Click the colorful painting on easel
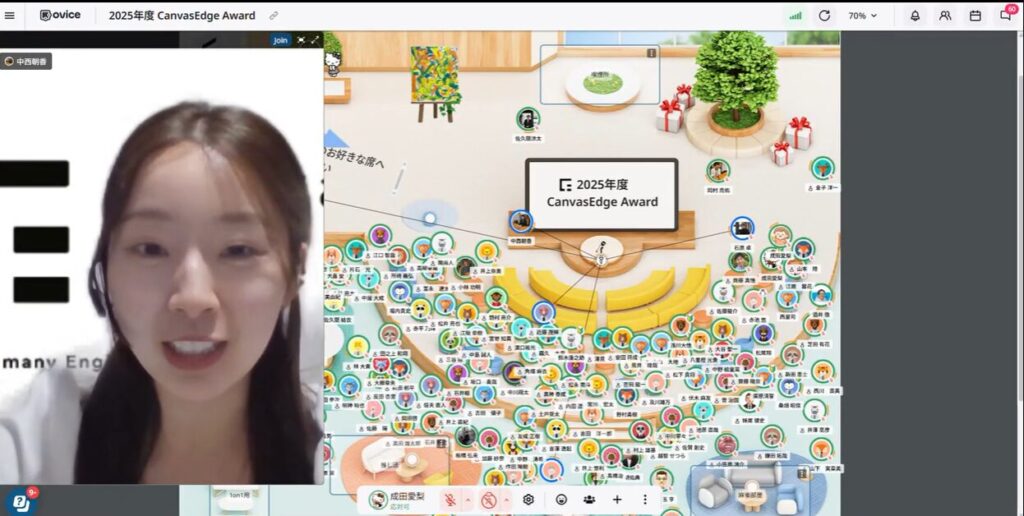Image resolution: width=1024 pixels, height=516 pixels. [x=435, y=75]
